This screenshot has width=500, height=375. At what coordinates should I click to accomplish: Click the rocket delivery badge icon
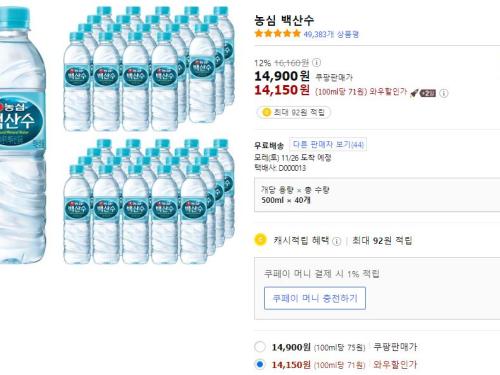423,93
